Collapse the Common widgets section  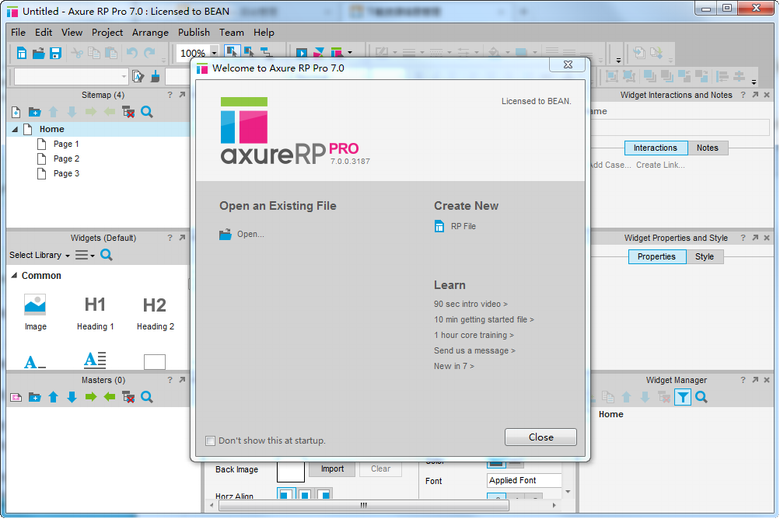click(x=15, y=276)
